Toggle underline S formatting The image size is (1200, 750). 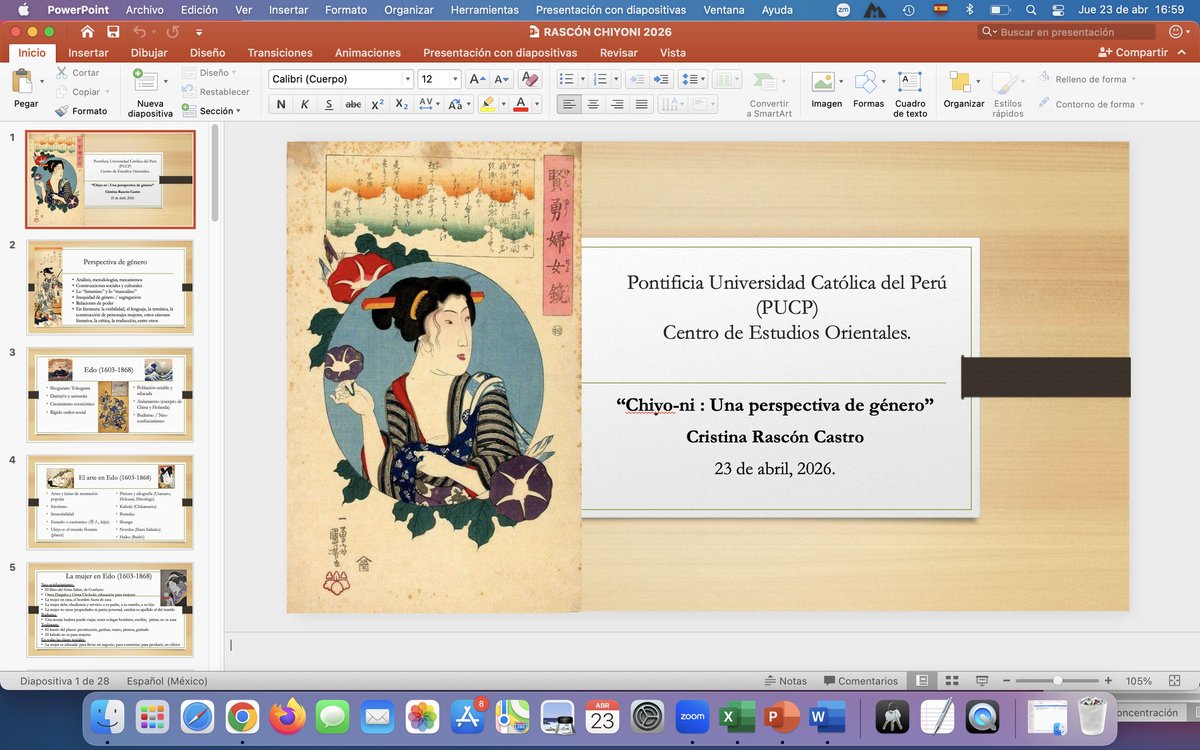pyautogui.click(x=329, y=104)
